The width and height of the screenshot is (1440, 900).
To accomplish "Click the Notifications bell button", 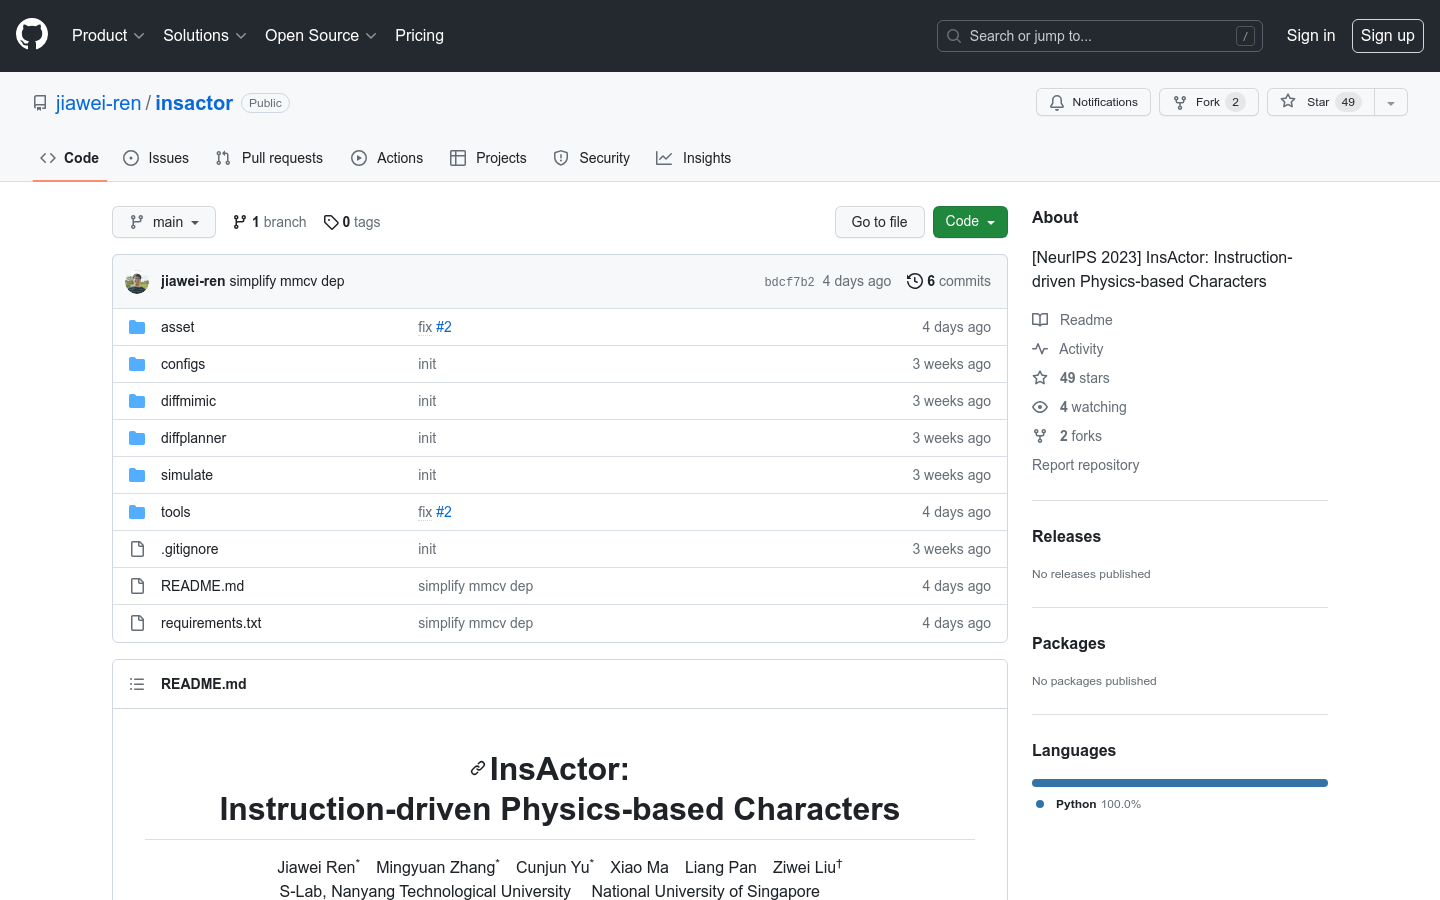I will click(x=1093, y=102).
